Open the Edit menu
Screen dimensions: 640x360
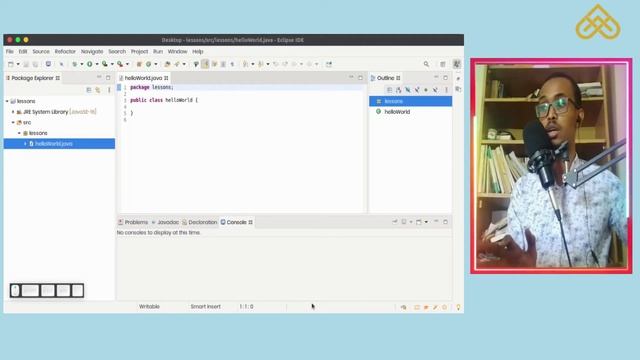(x=23, y=51)
